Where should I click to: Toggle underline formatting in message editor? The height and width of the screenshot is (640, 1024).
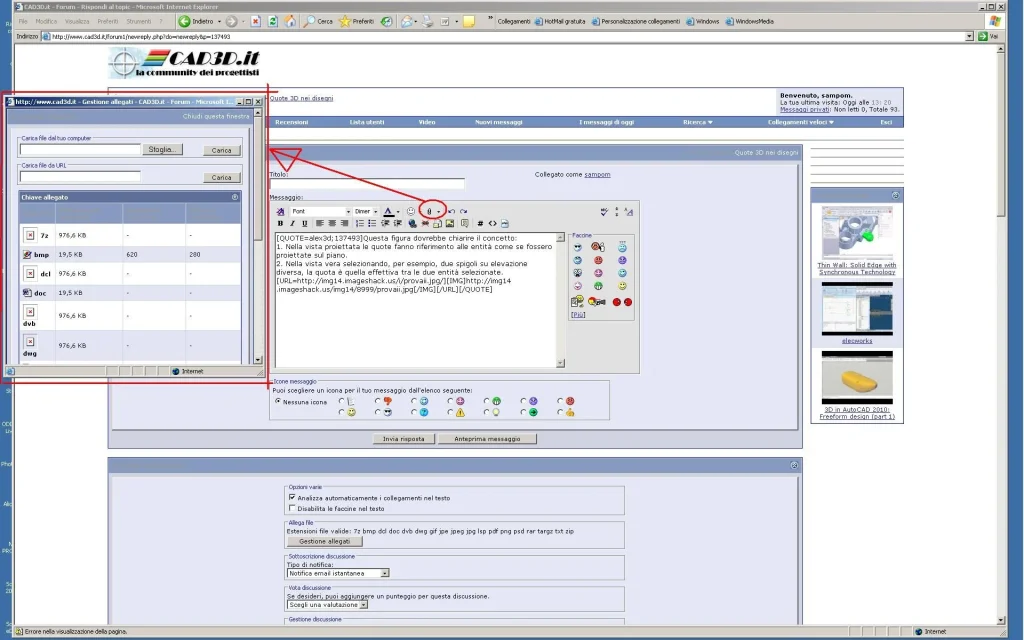304,223
